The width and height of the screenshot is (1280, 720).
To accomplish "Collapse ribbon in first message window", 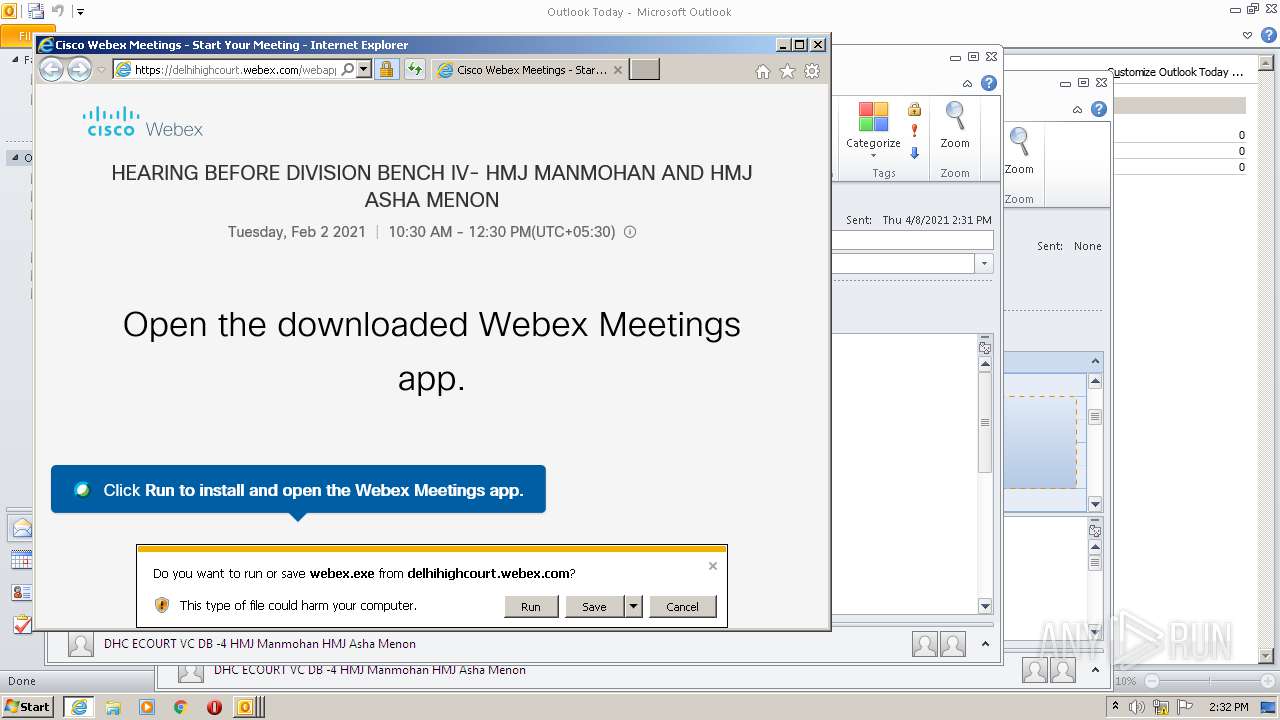I will pyautogui.click(x=967, y=84).
